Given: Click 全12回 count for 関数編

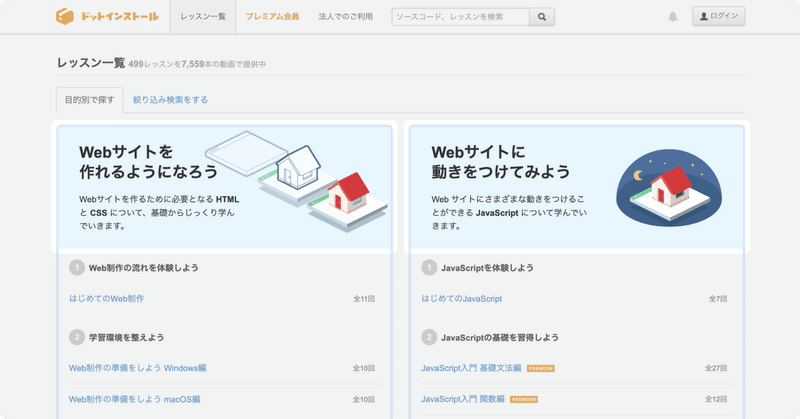Looking at the screenshot, I should pos(716,399).
